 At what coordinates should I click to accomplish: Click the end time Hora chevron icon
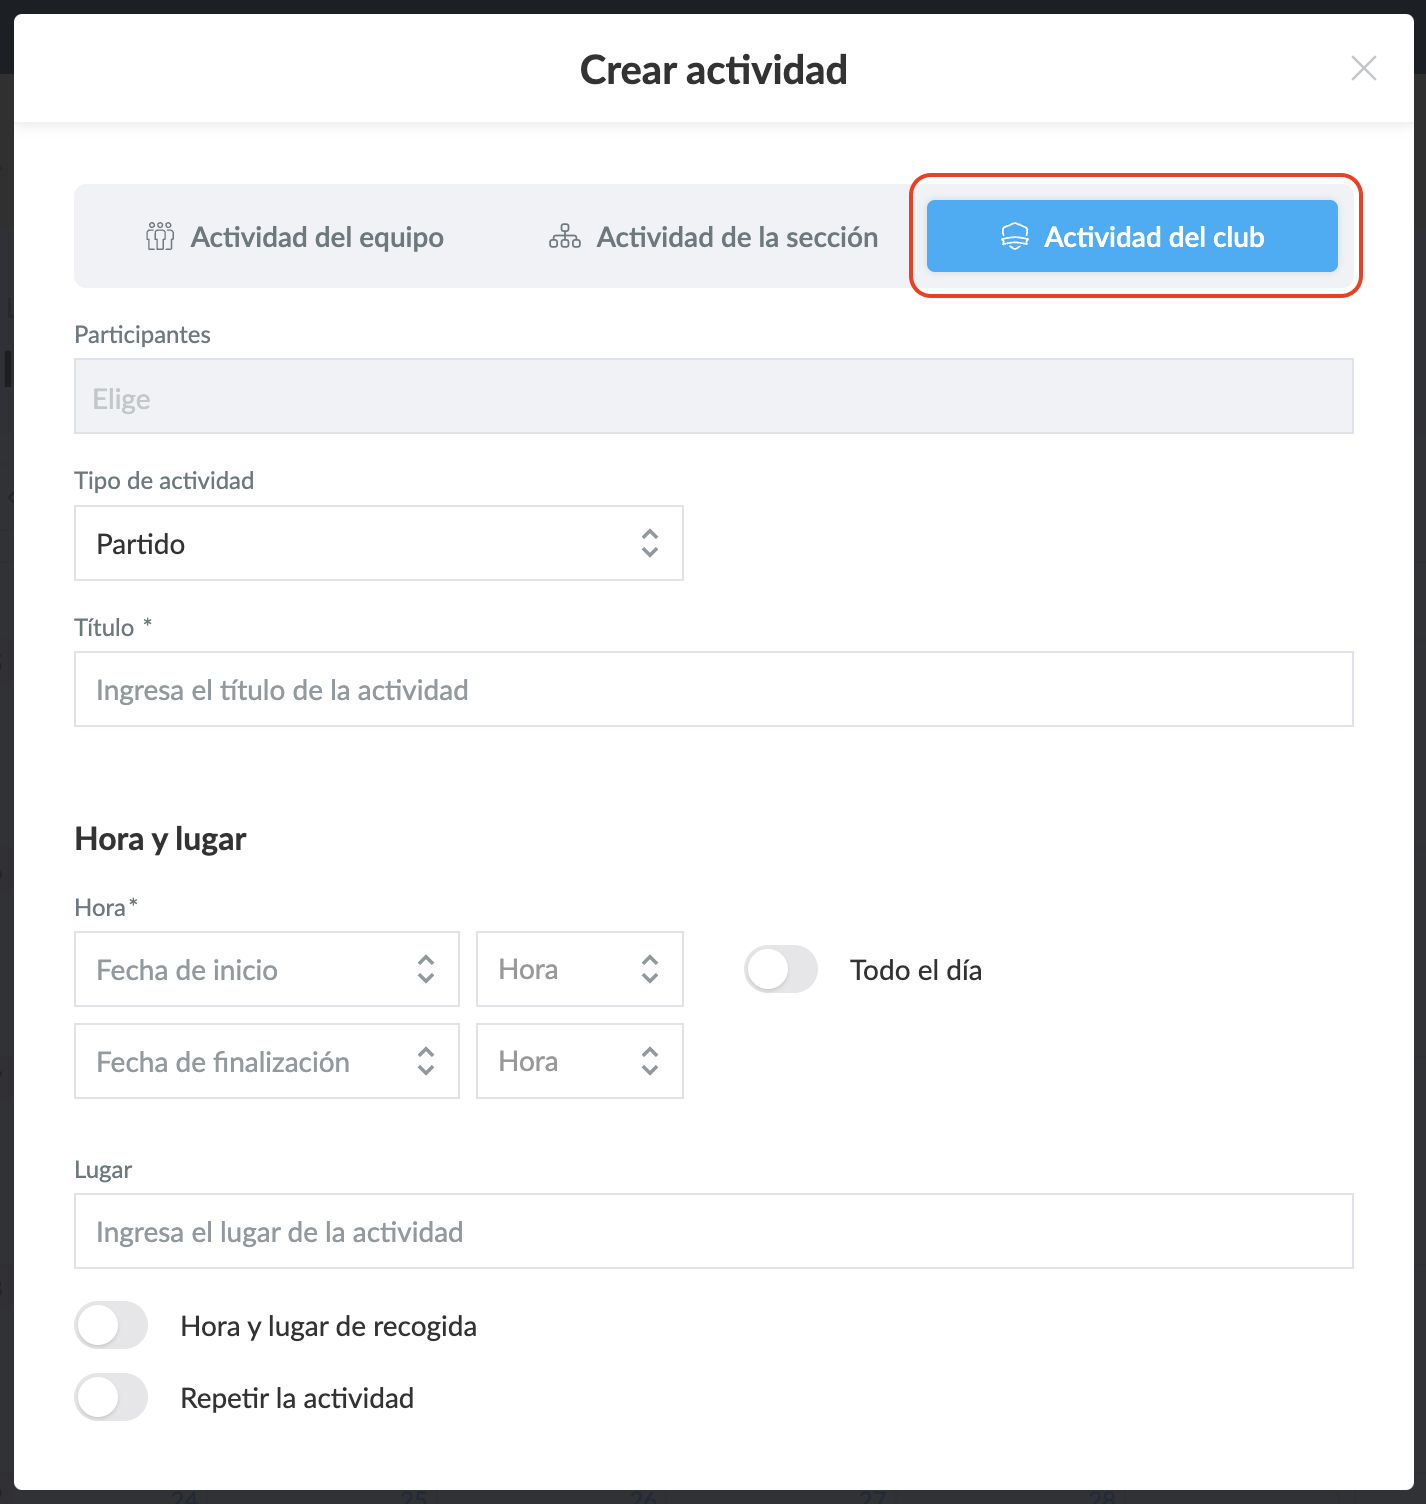[650, 1061]
